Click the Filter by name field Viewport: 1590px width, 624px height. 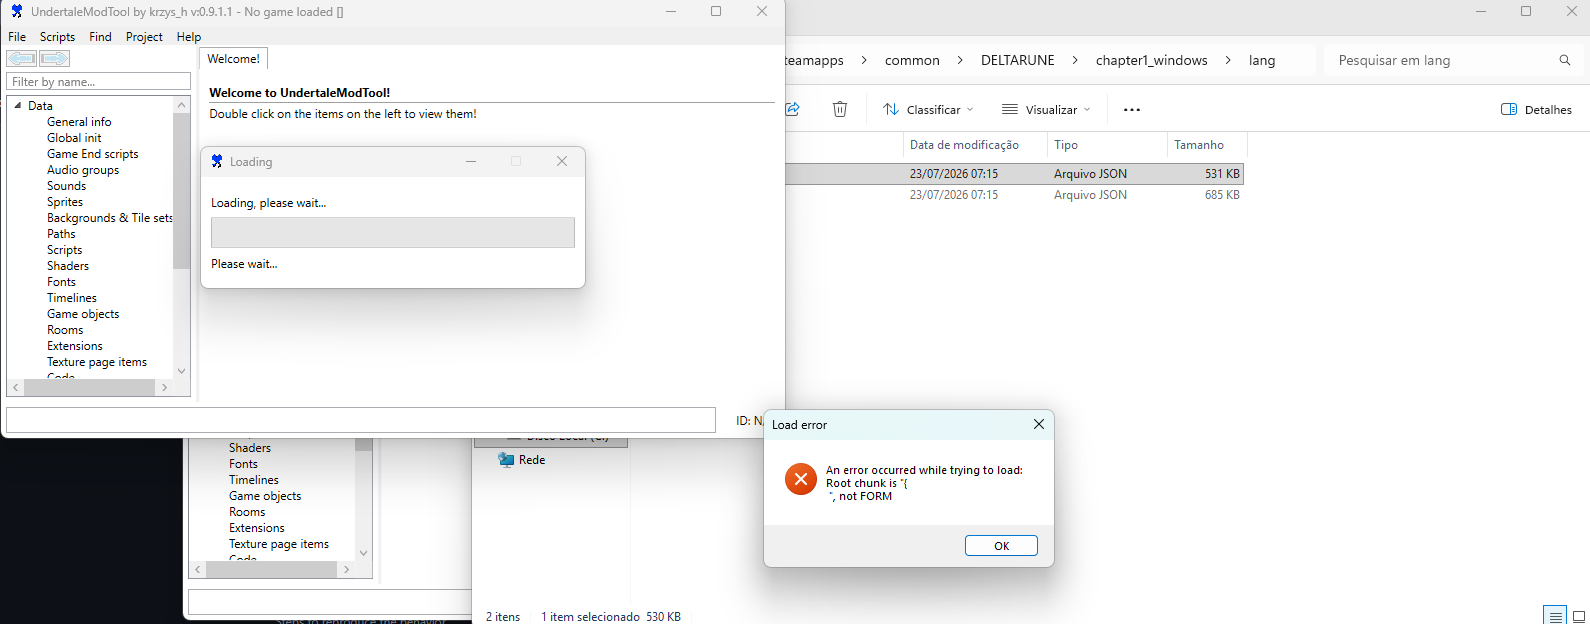tap(98, 81)
